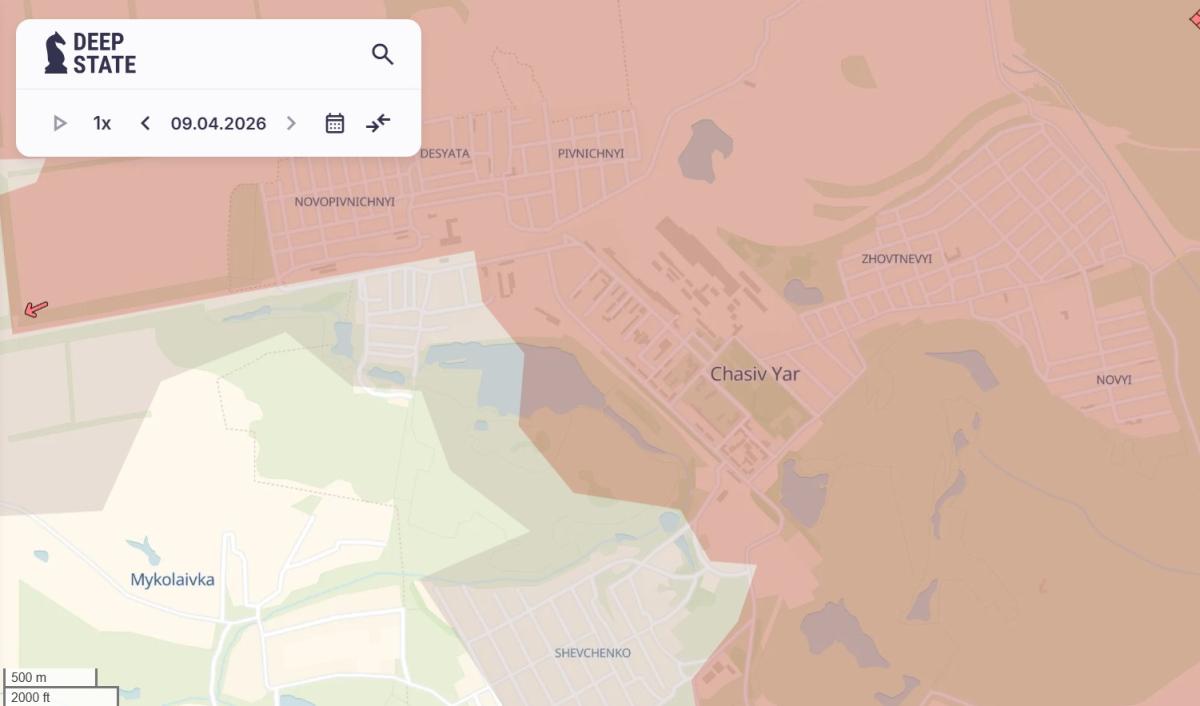Screen dimensions: 1200x706
Task: Select the DESYATA district label
Action: 444,154
